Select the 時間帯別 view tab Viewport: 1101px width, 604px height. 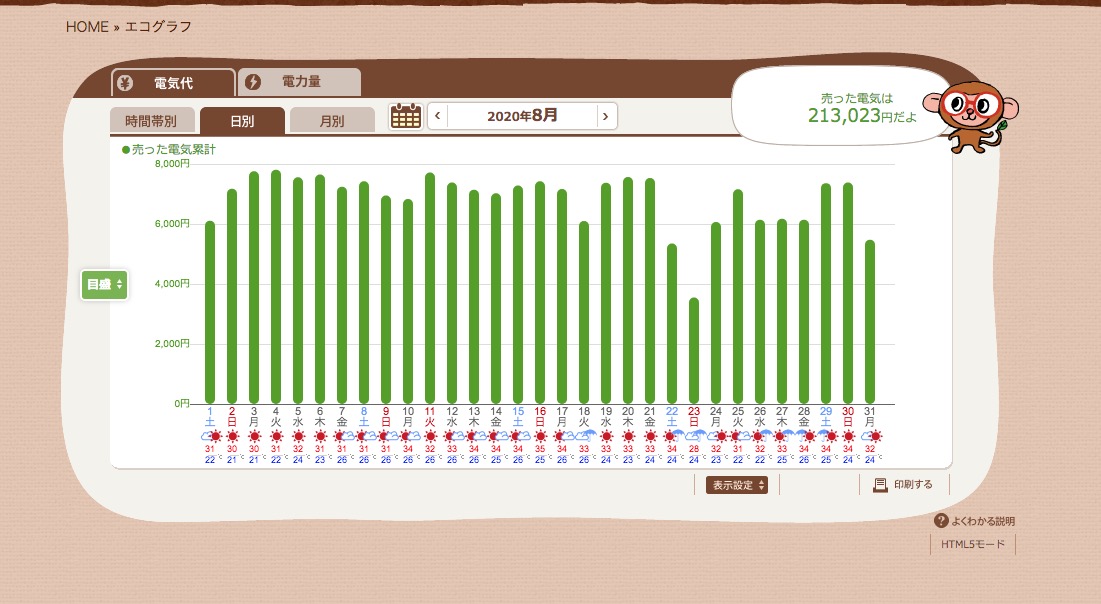click(151, 121)
